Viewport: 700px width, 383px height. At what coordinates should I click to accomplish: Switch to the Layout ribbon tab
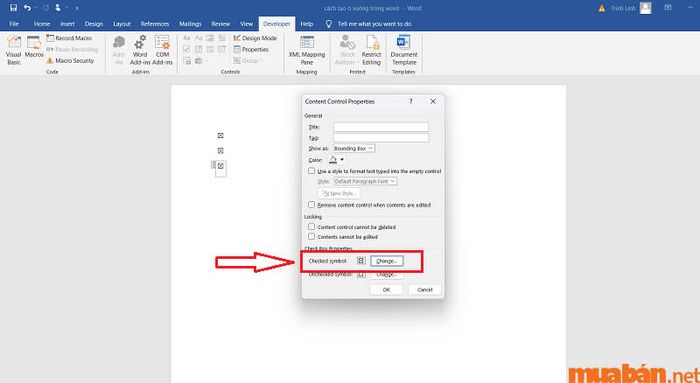tap(121, 24)
